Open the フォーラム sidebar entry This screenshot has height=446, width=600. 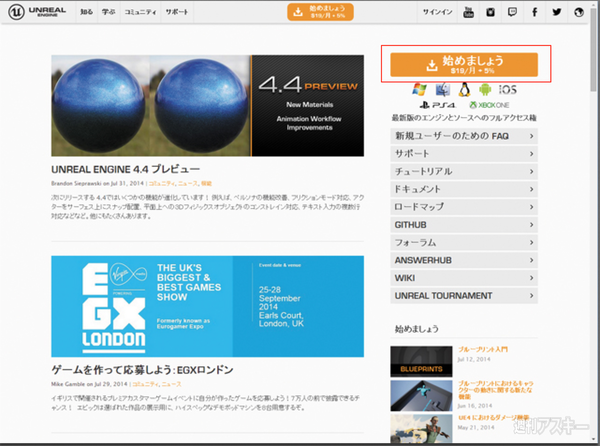tap(464, 243)
